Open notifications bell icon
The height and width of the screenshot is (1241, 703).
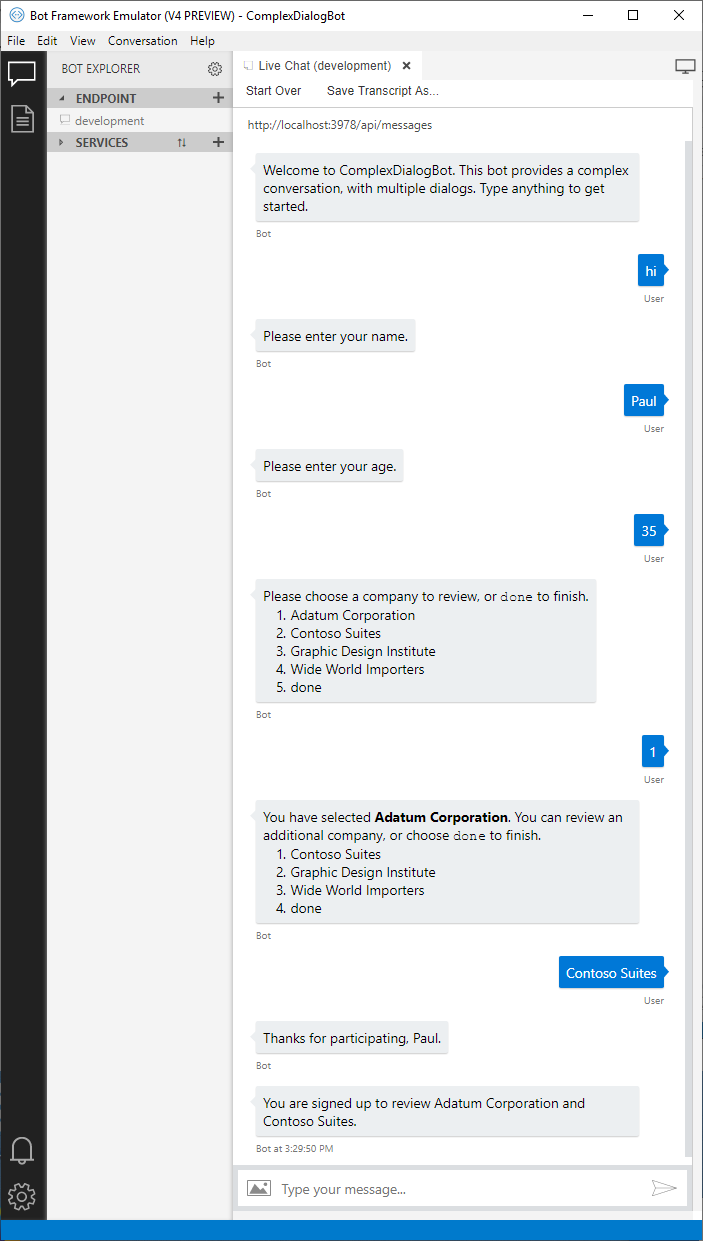point(22,1150)
